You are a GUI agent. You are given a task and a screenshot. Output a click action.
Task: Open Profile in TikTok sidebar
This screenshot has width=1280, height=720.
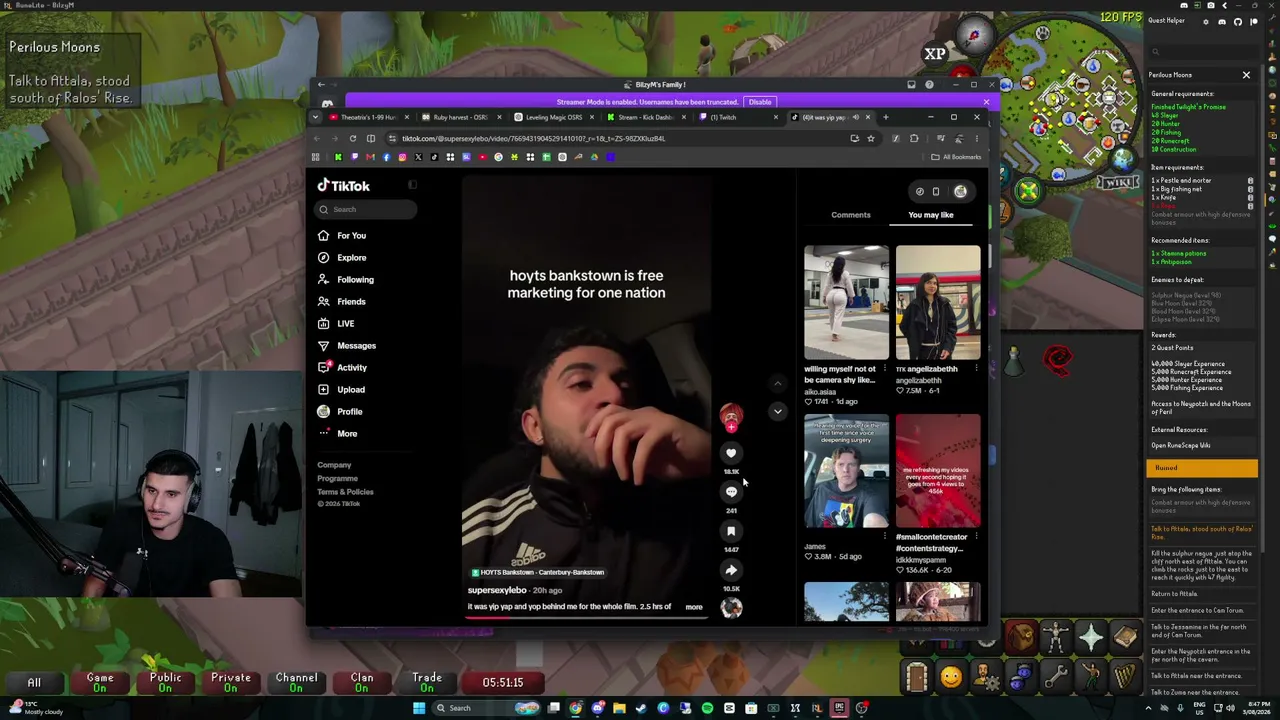[x=340, y=411]
